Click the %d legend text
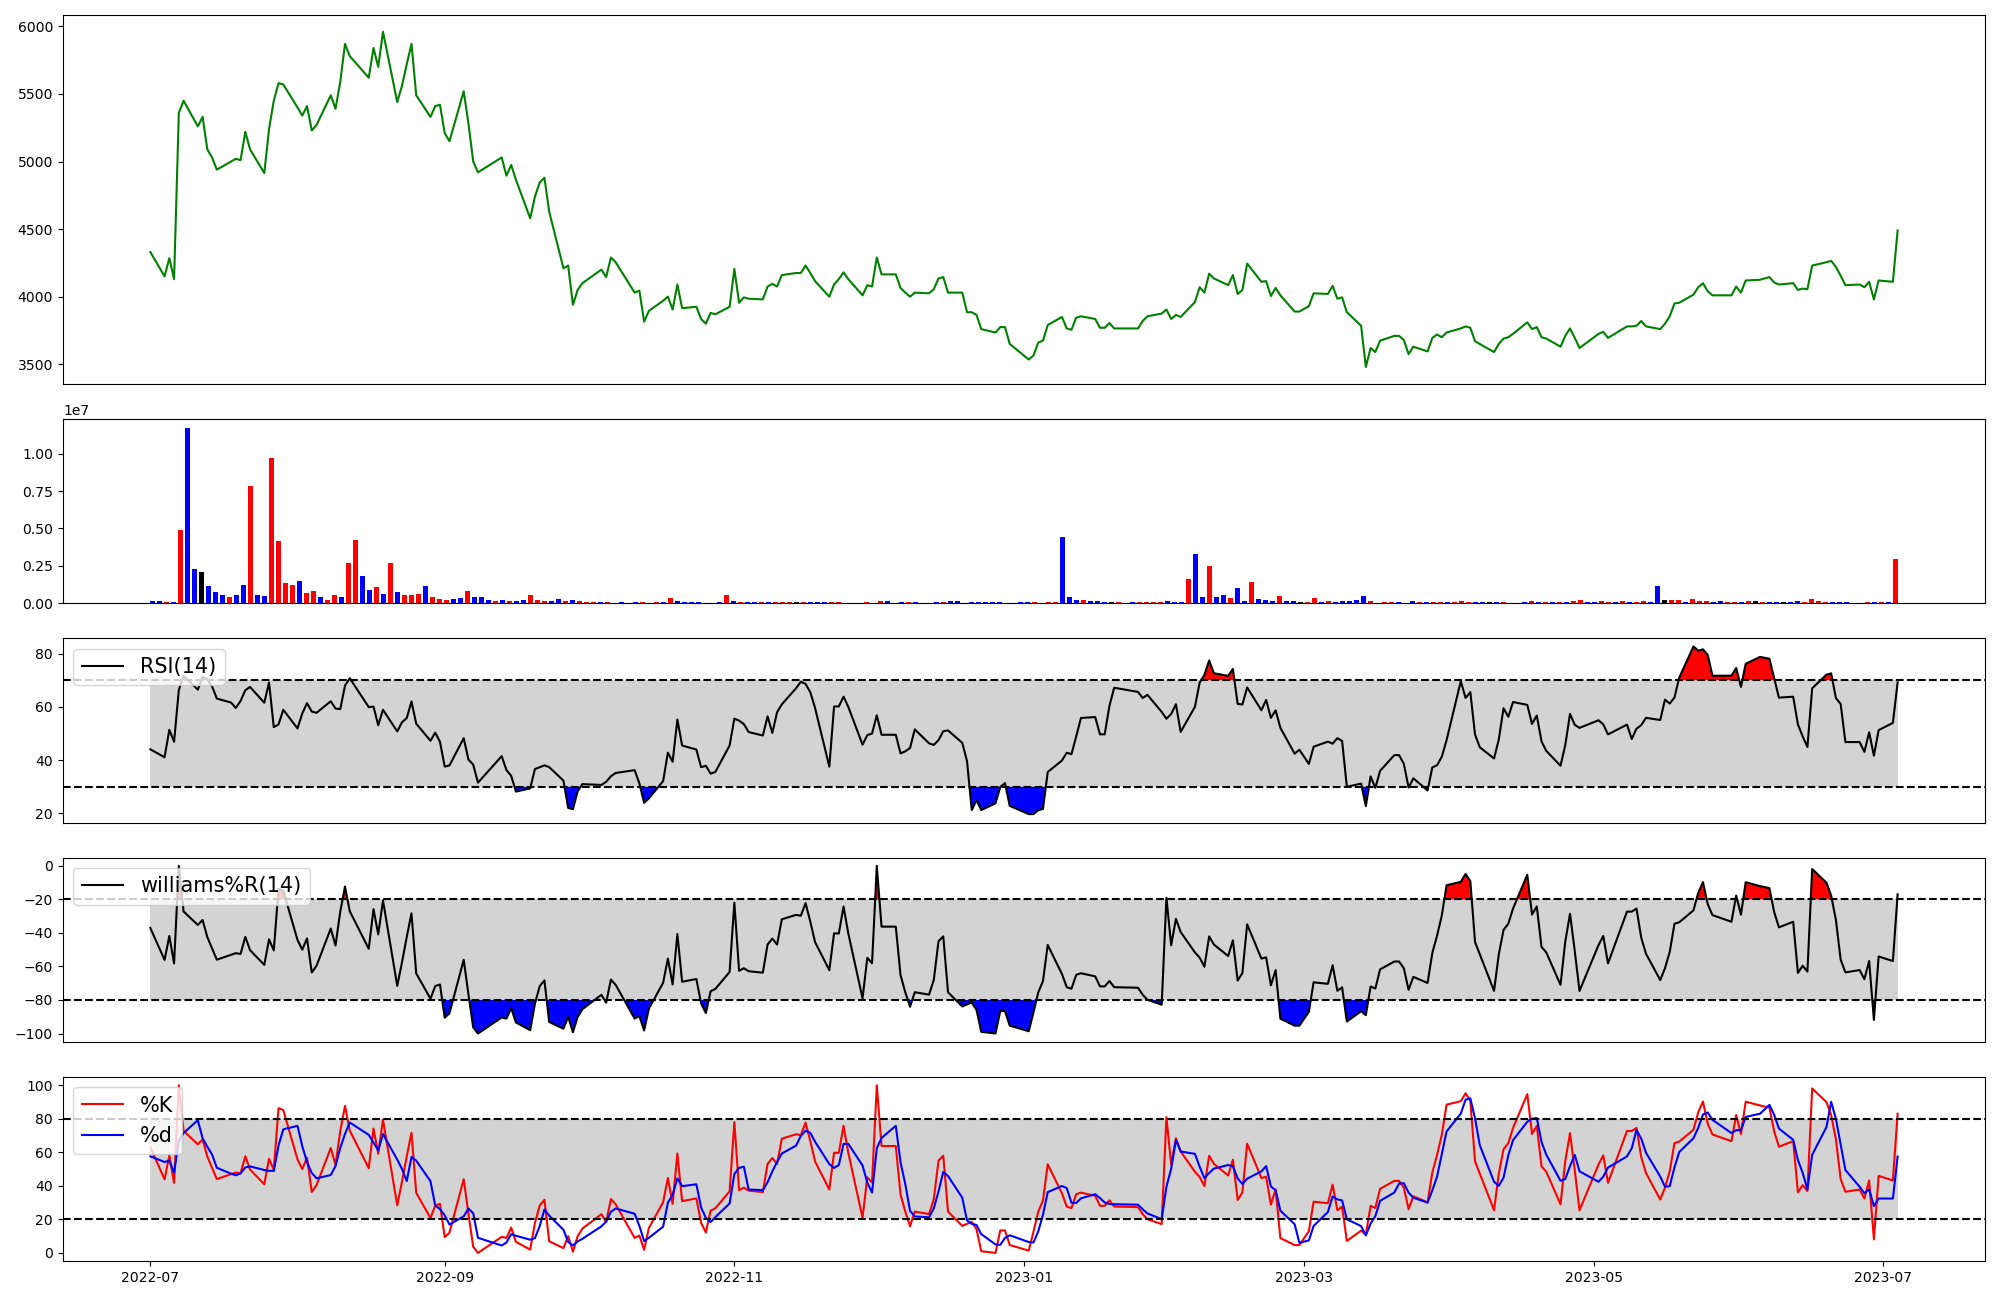Viewport: 2000px width, 1300px height. coord(156,1135)
